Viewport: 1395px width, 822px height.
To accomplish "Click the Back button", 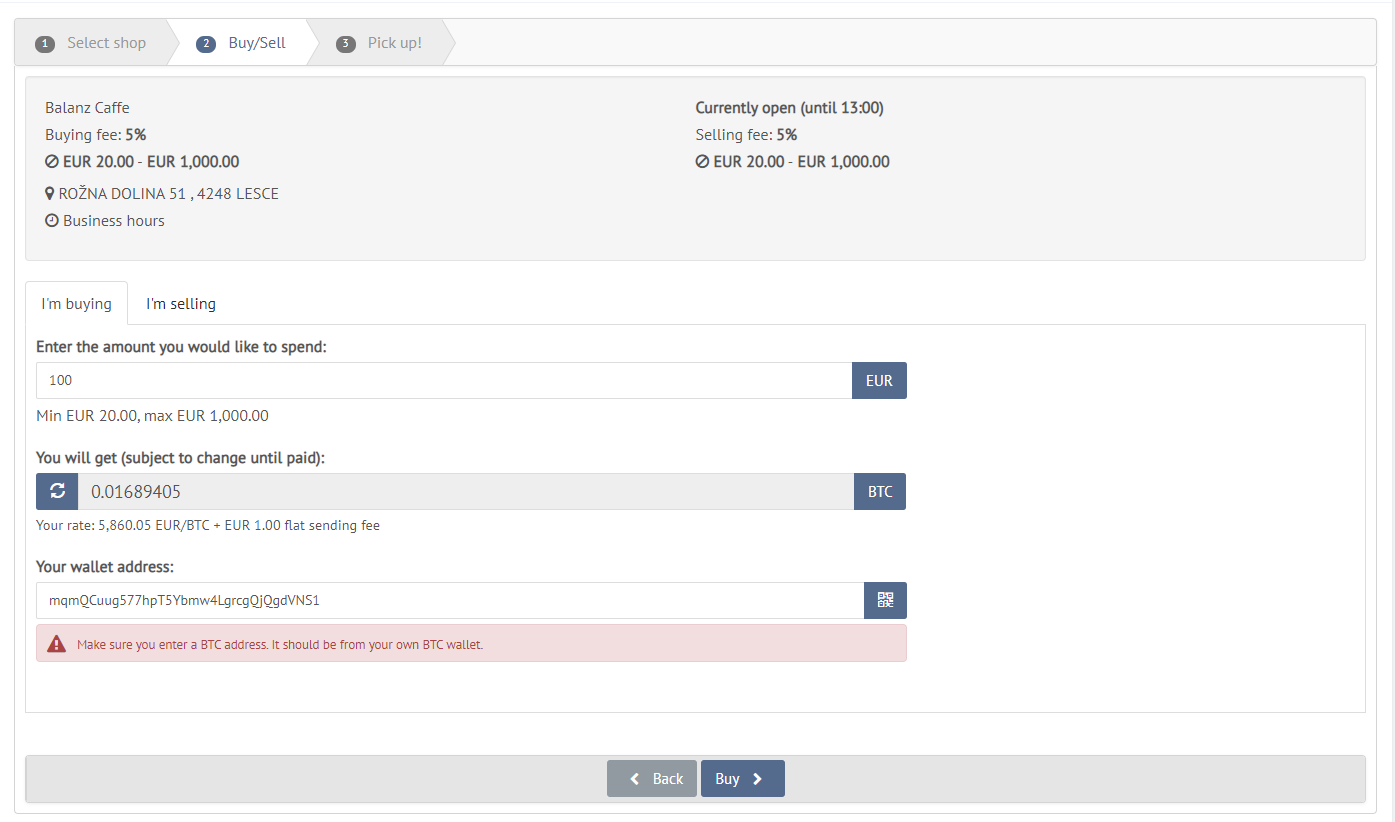I will click(x=652, y=778).
